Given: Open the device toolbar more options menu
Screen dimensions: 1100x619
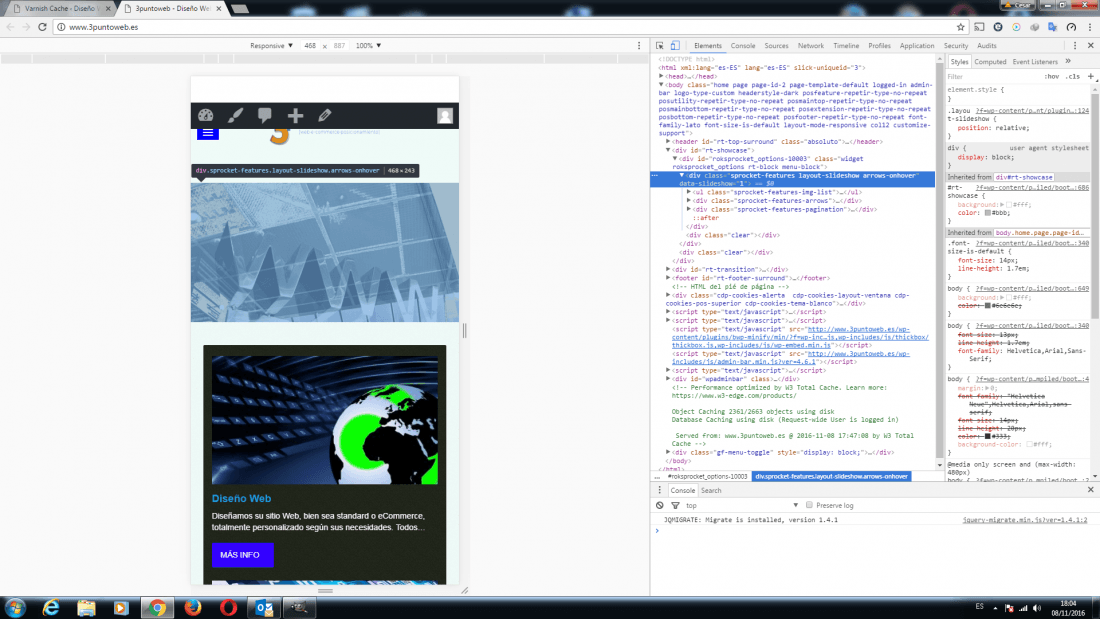Looking at the screenshot, I should coord(638,46).
